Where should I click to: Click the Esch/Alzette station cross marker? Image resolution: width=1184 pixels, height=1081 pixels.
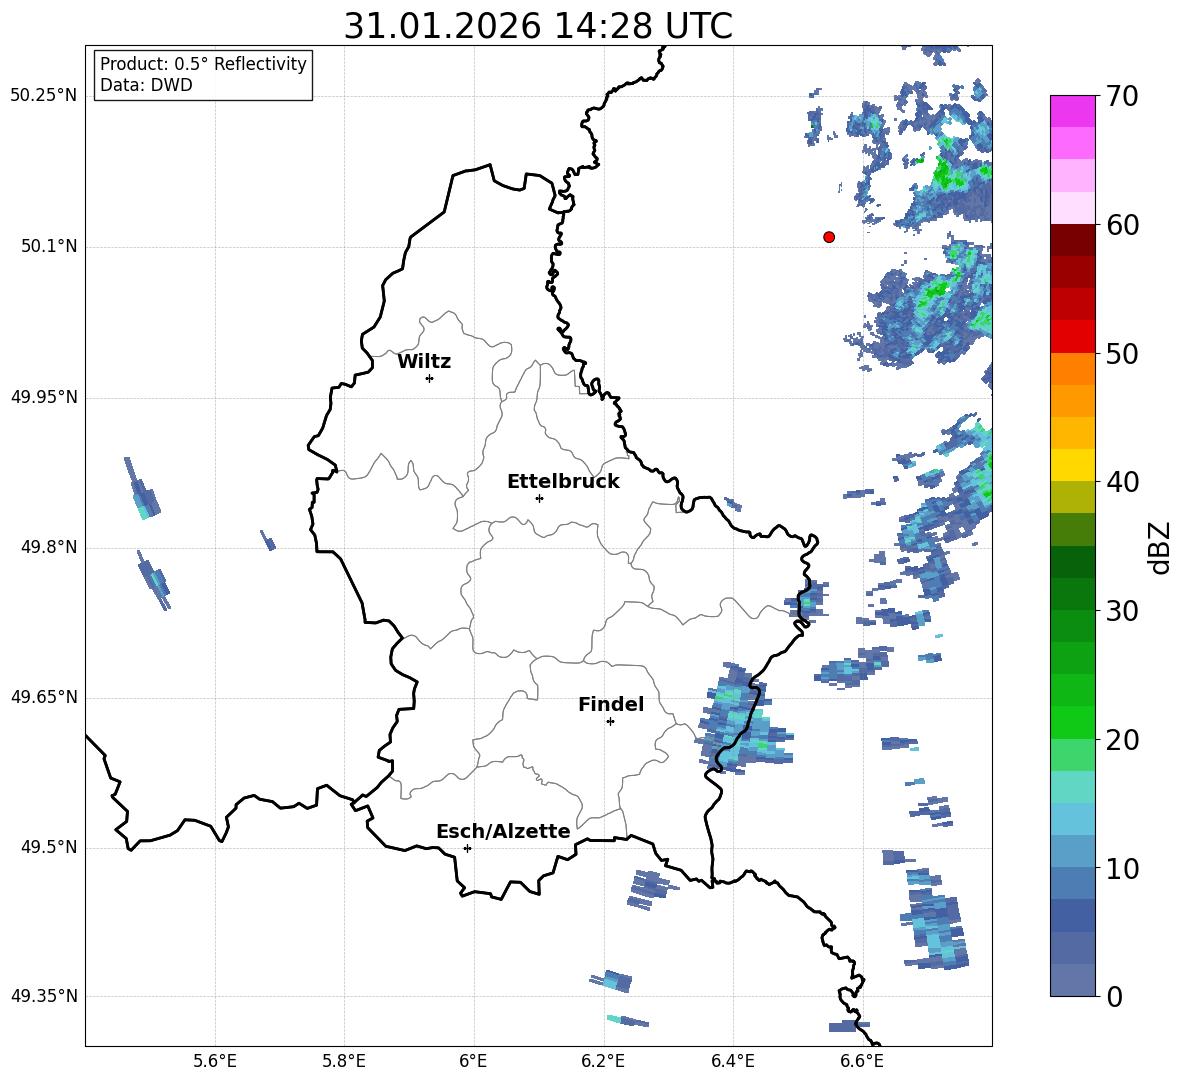467,848
